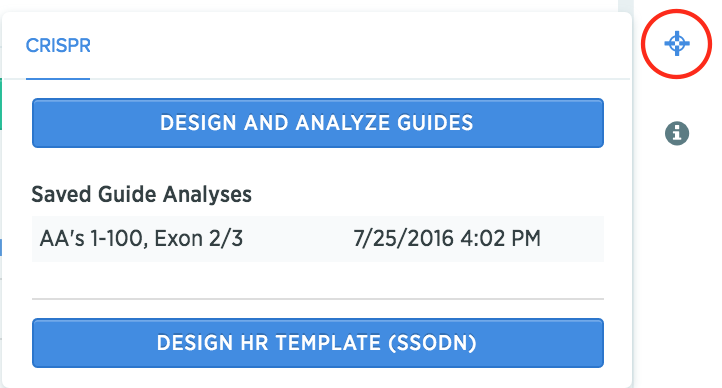Open the information icon panel
The width and height of the screenshot is (722, 388).
pyautogui.click(x=677, y=133)
